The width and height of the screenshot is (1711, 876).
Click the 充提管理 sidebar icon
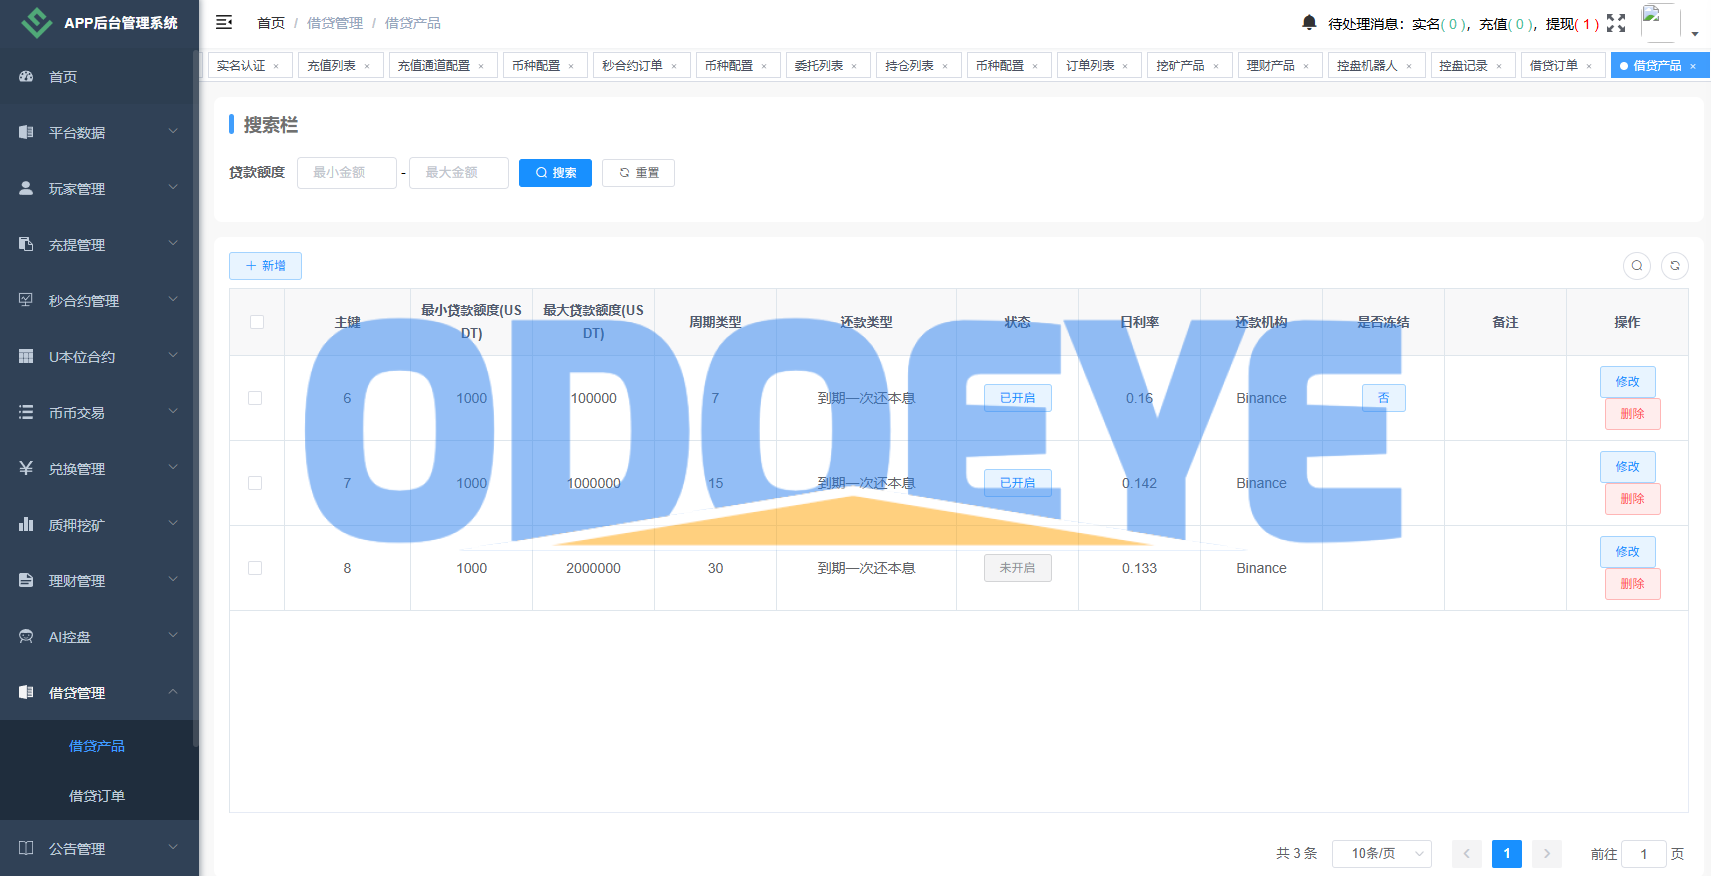point(26,244)
